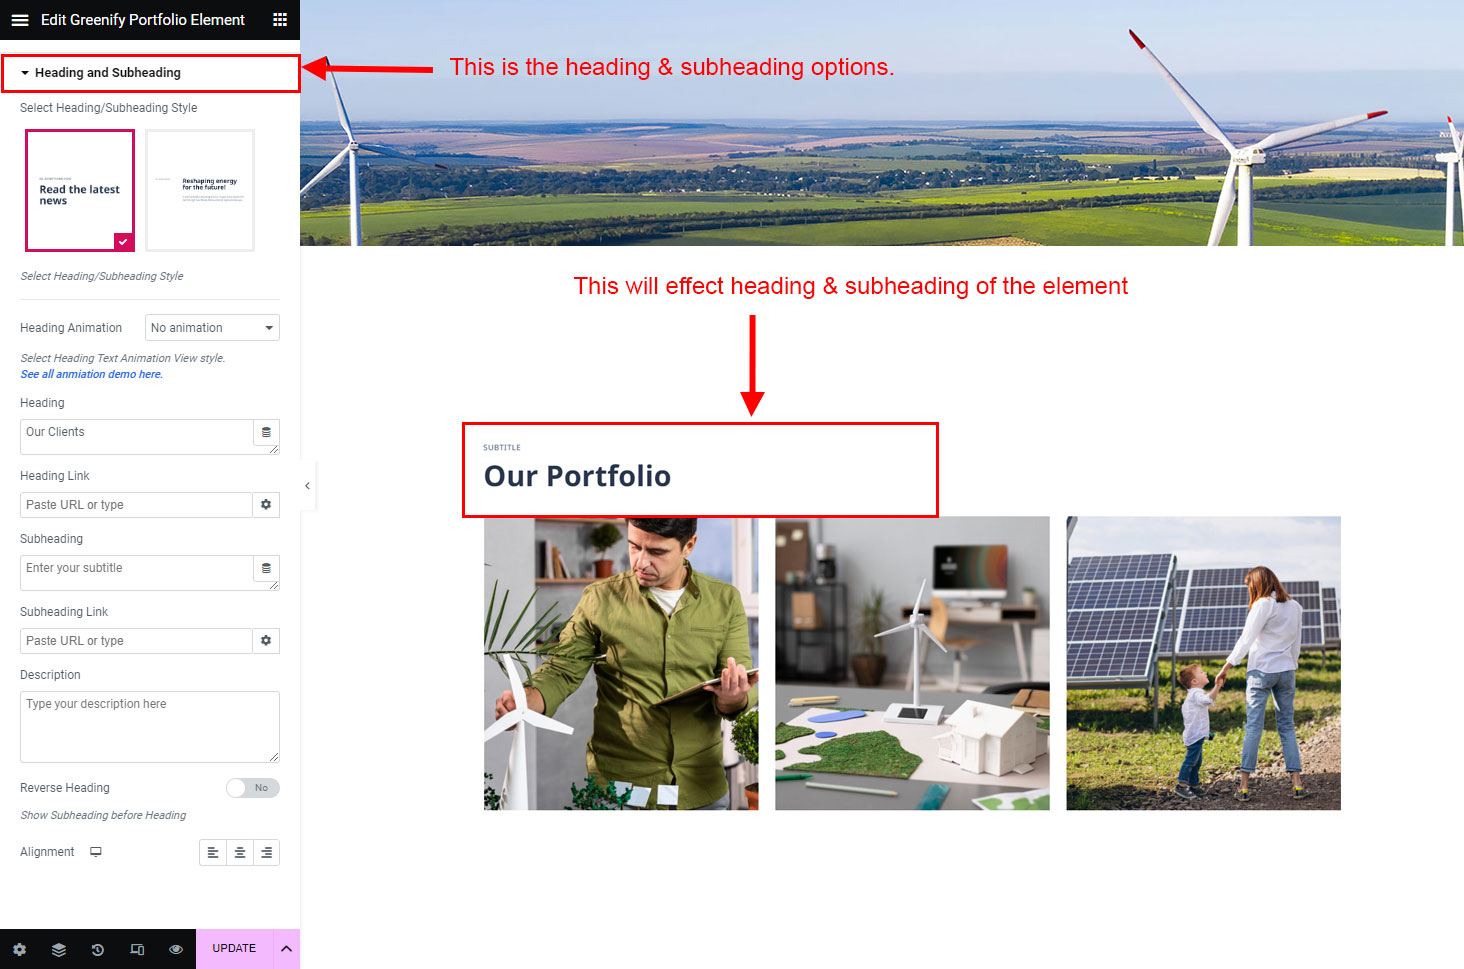Open the History icon in footer
The width and height of the screenshot is (1464, 969).
coord(98,949)
